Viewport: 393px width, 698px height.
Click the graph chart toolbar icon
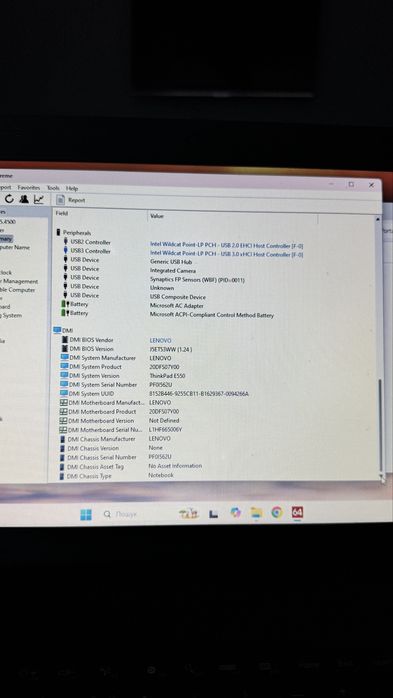pos(39,199)
